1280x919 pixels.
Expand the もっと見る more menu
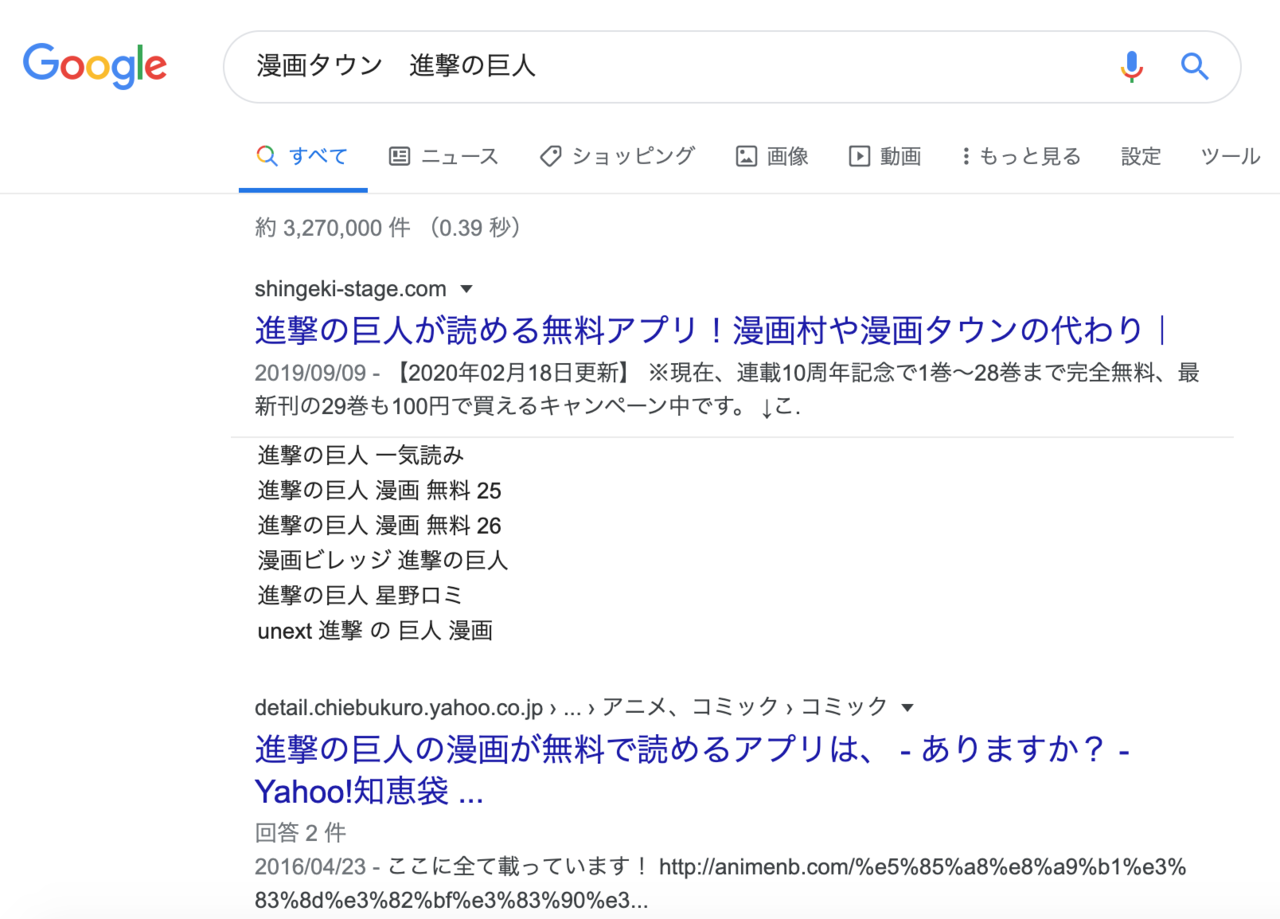(x=1021, y=156)
